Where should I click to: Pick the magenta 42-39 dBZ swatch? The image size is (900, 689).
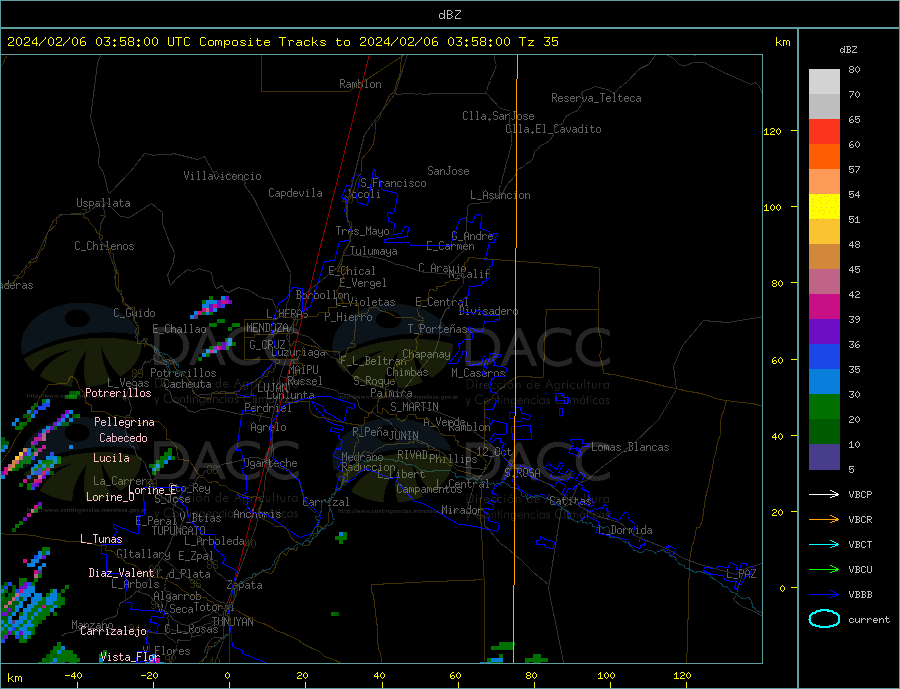[x=824, y=307]
